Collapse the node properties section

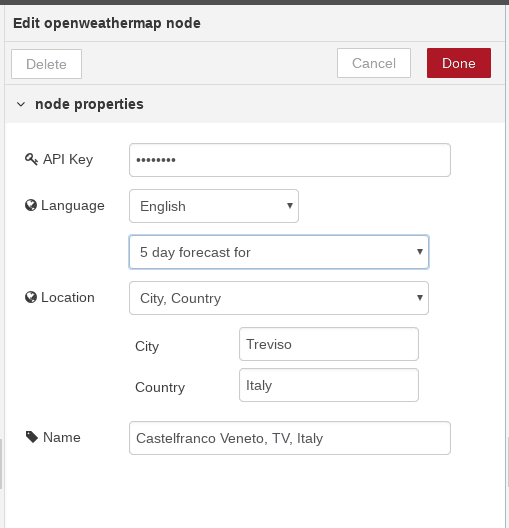pyautogui.click(x=21, y=104)
